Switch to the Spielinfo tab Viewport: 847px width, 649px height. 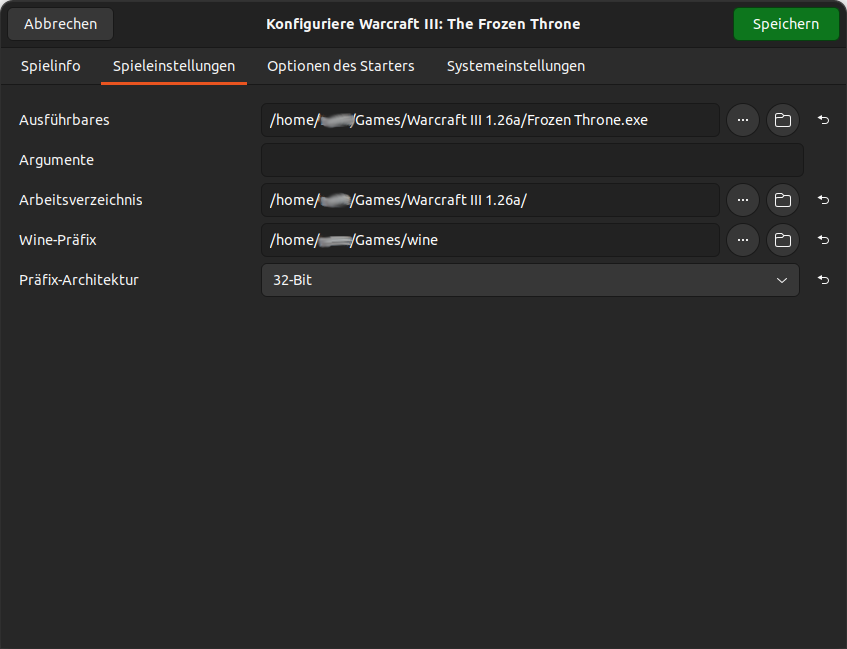(x=51, y=66)
